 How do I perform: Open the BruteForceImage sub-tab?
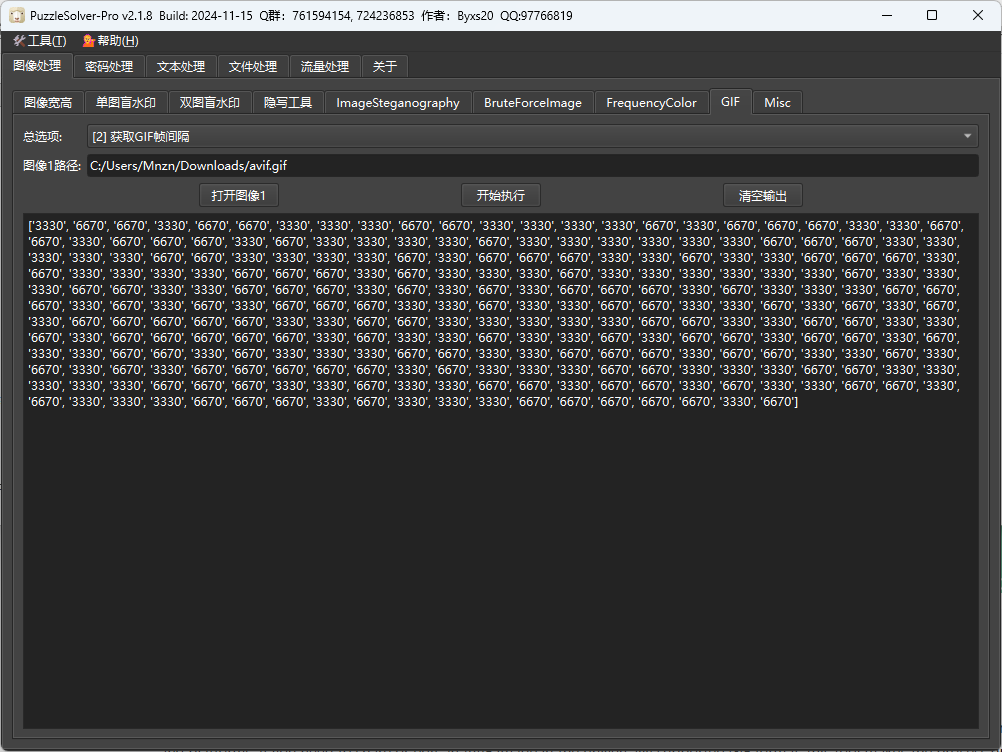tap(533, 103)
